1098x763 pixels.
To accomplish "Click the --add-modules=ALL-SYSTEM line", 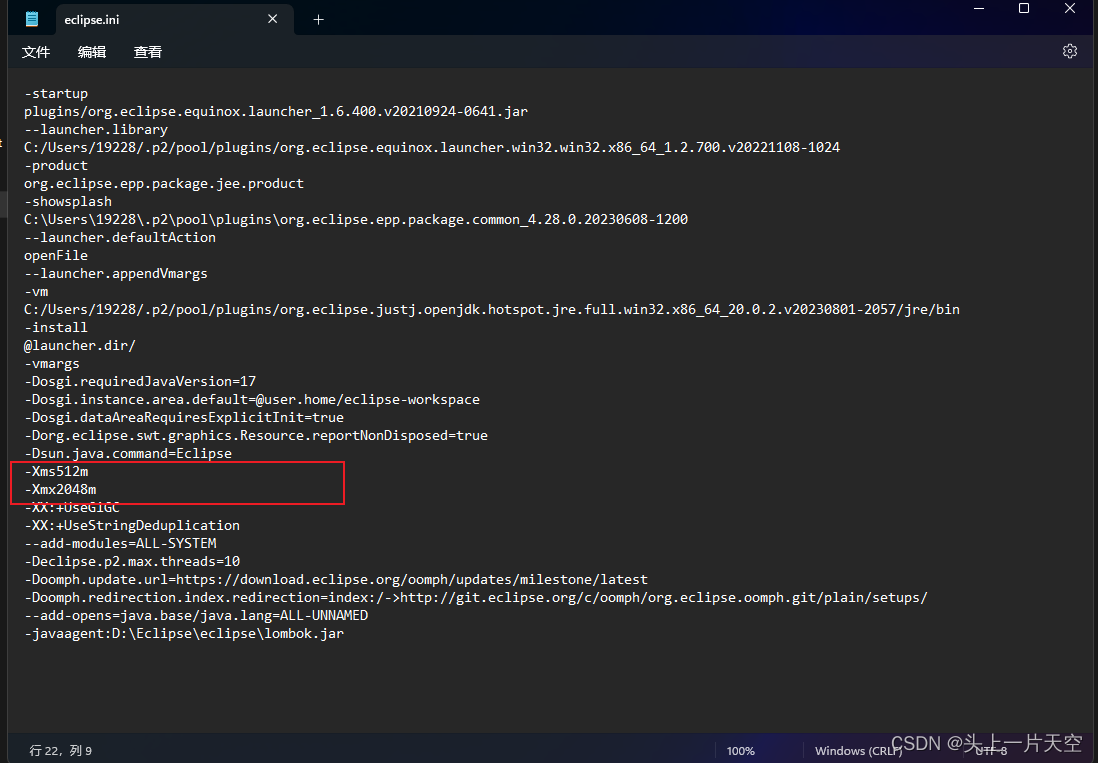I will click(120, 544).
